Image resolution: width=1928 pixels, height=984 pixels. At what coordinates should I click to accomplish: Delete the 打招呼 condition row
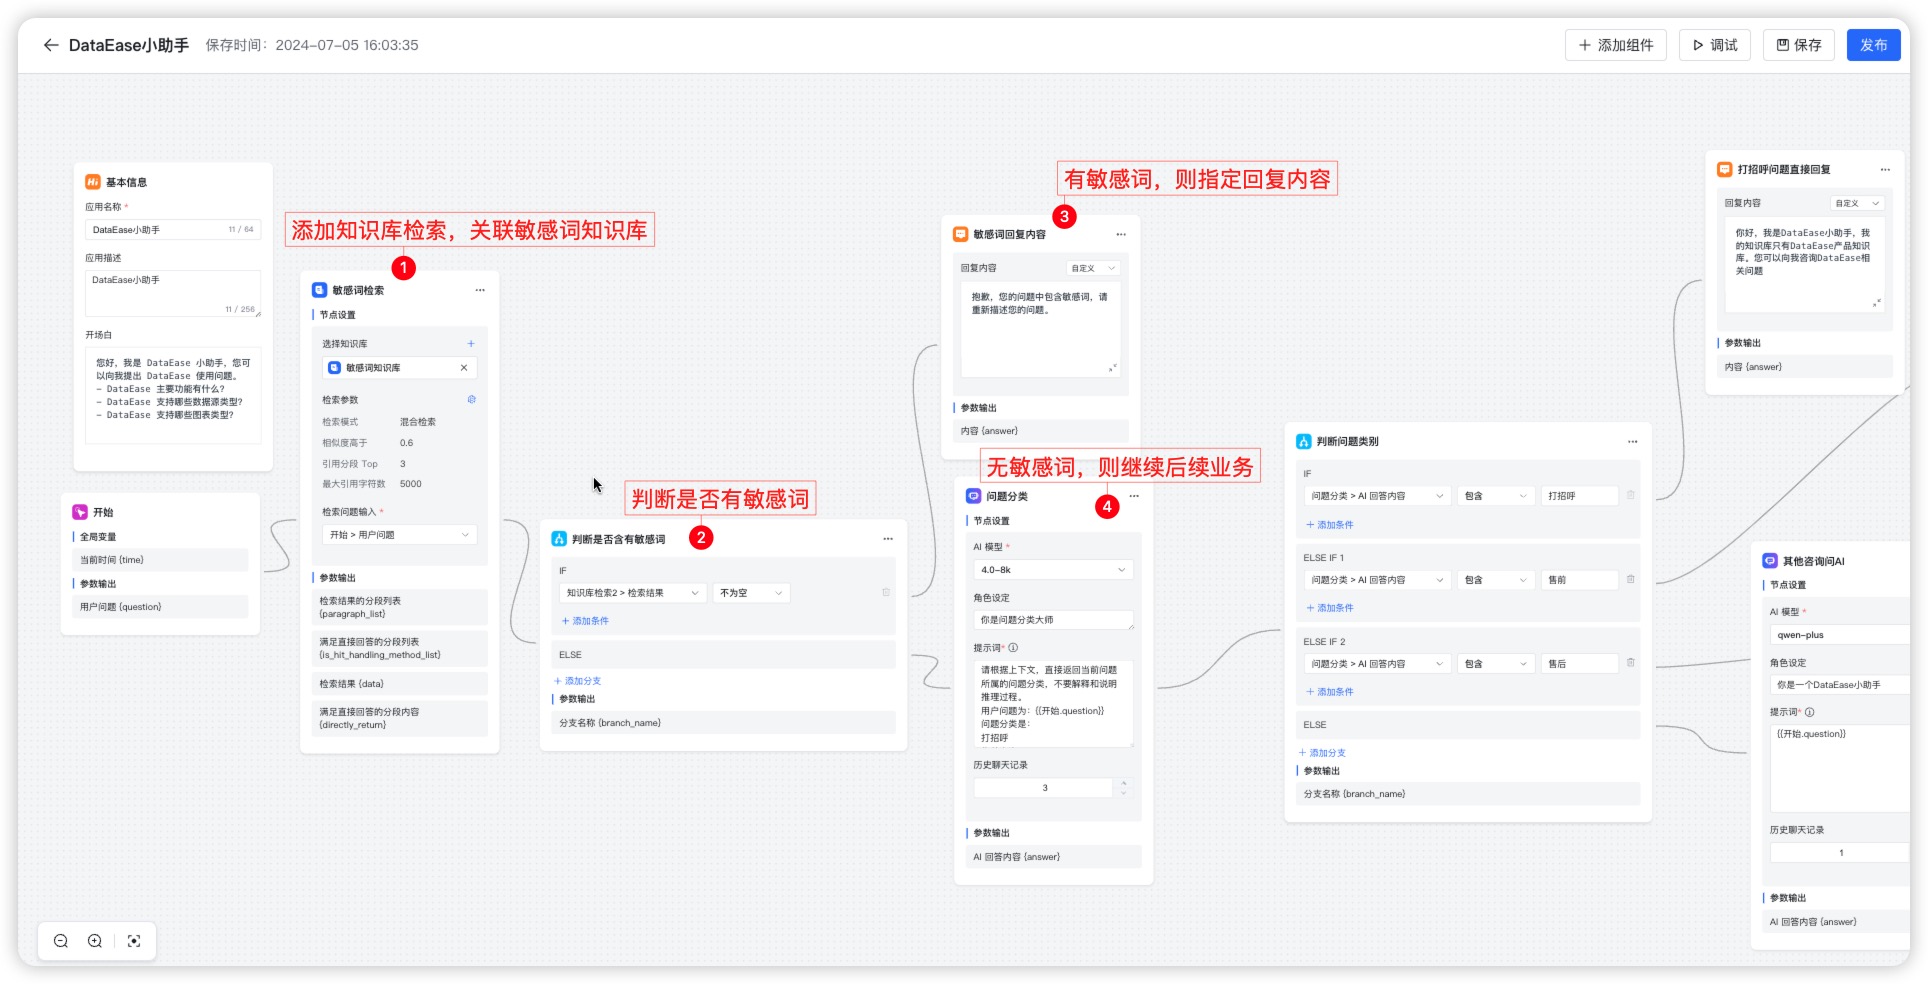(x=1630, y=495)
